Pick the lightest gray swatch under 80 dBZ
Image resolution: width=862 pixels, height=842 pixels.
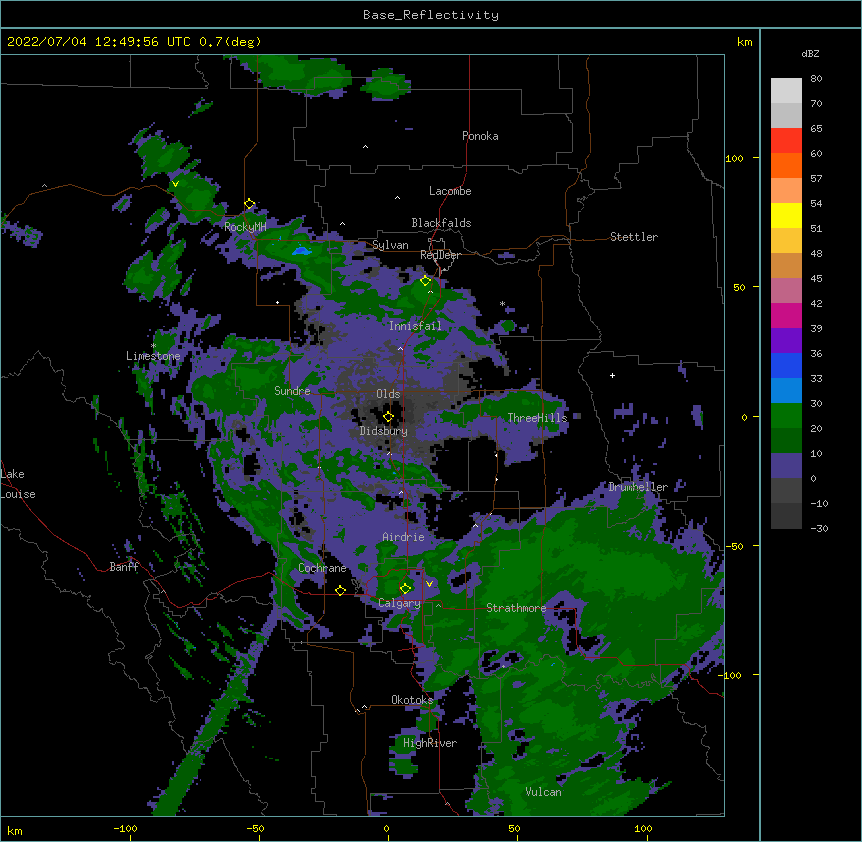(786, 91)
